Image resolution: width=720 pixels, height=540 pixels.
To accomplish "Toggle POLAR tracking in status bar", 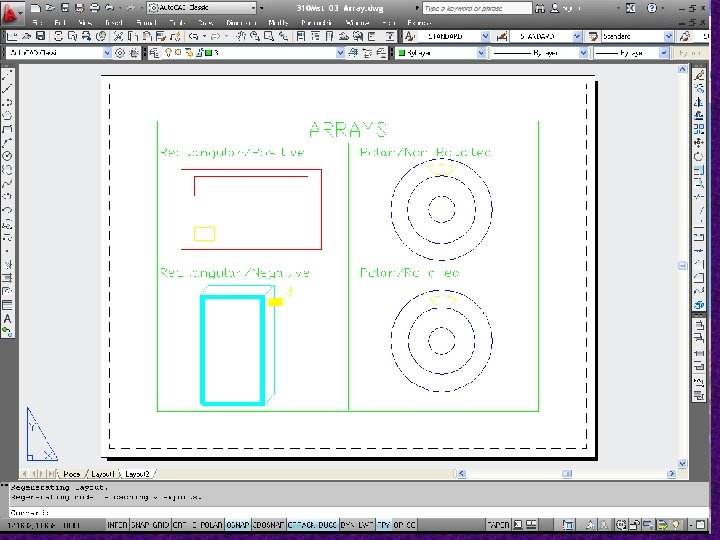I will (x=211, y=524).
